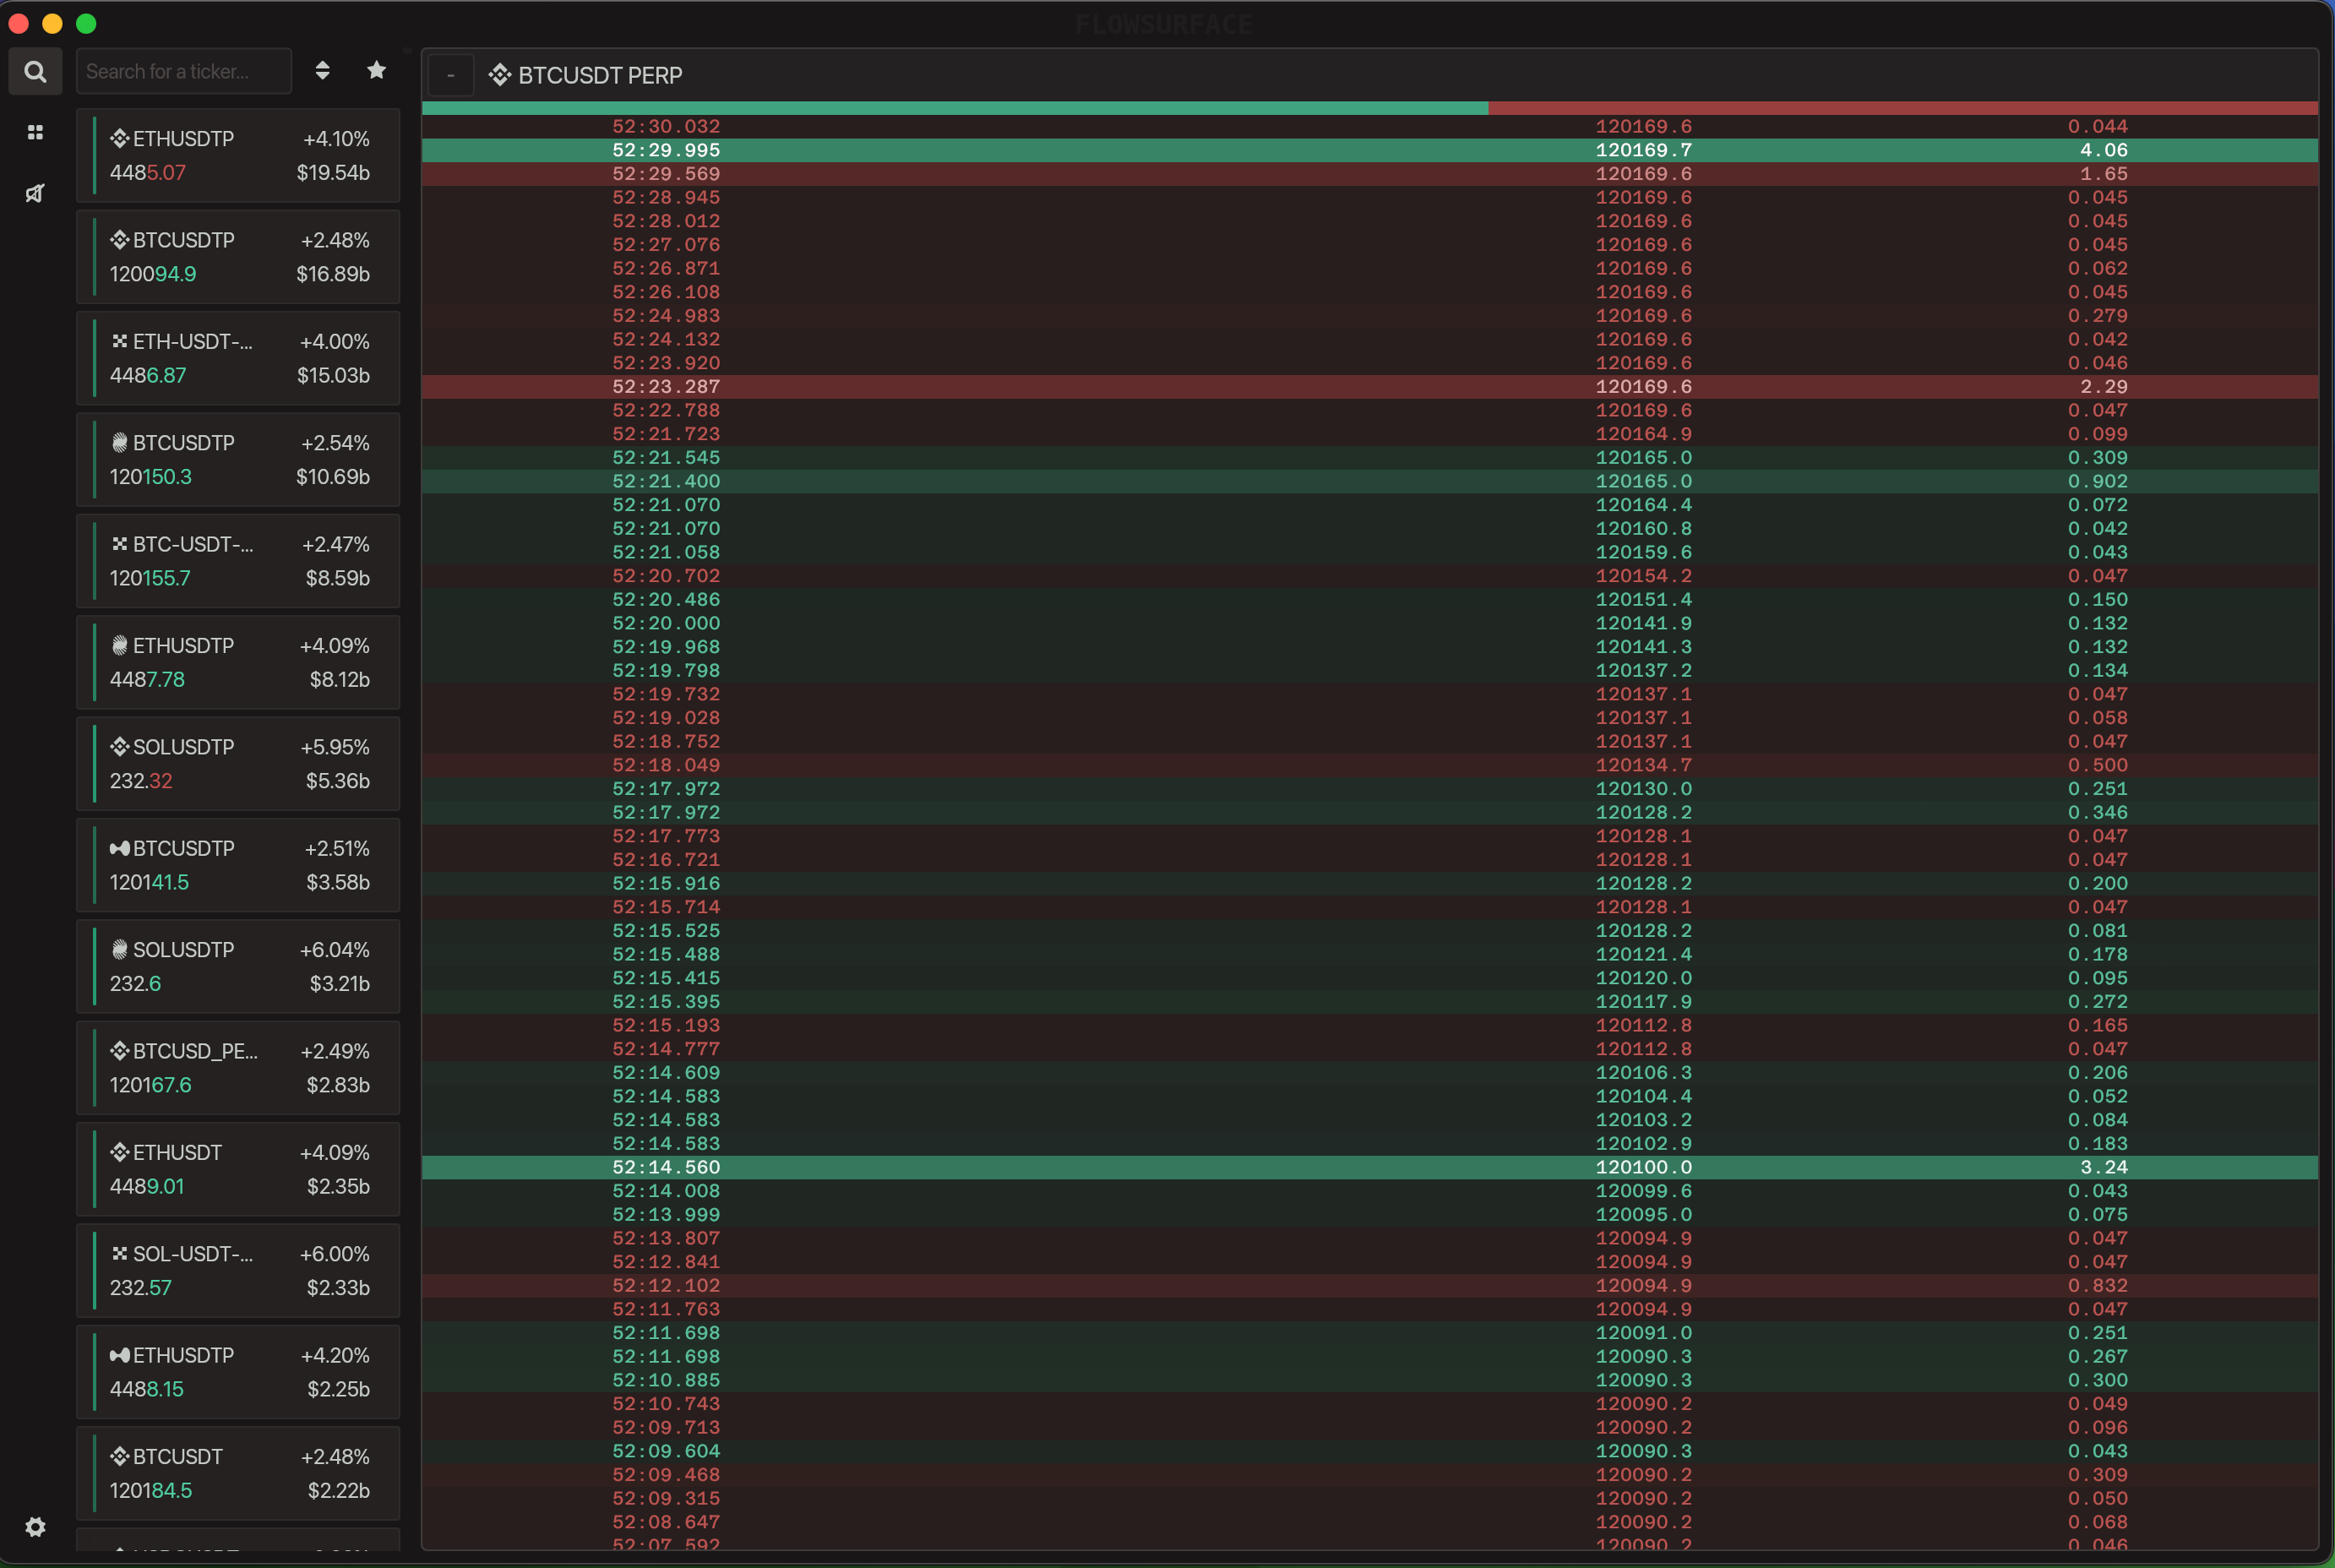The image size is (2335, 1568).
Task: Click the Binance icon in pane title
Action: [x=500, y=75]
